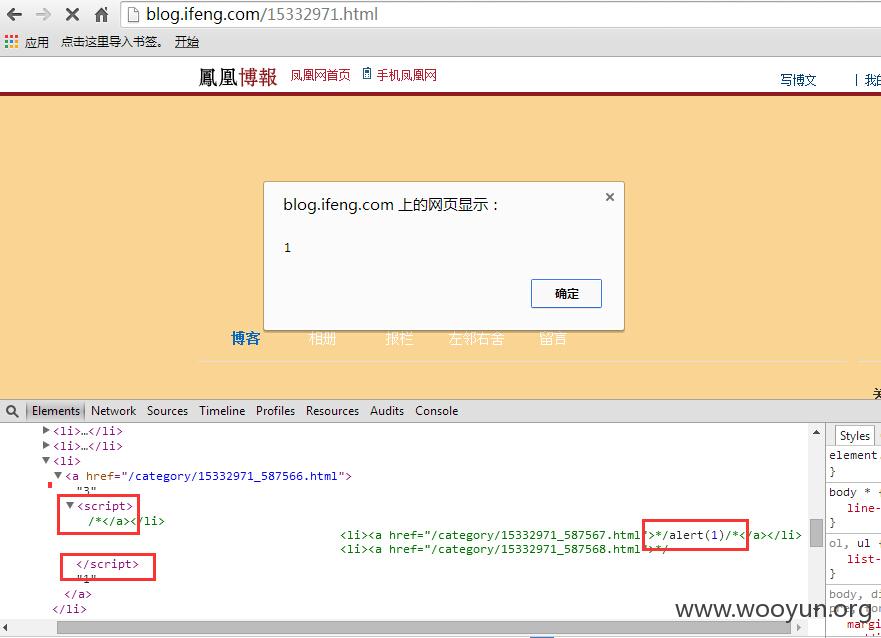The width and height of the screenshot is (881, 638).
Task: Select the 相册 page tab
Action: click(323, 338)
